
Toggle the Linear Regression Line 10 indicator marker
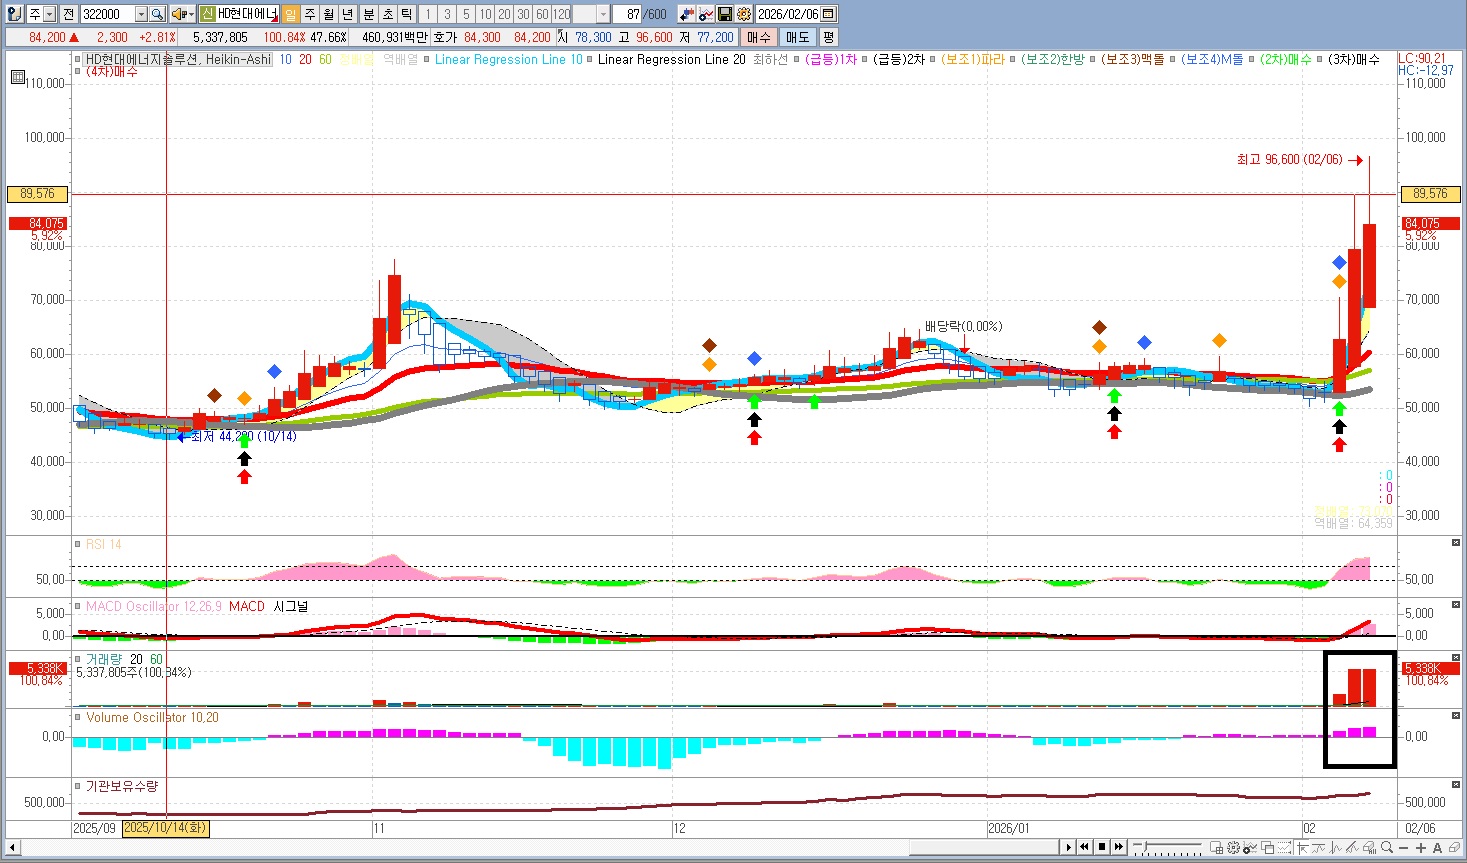[426, 59]
